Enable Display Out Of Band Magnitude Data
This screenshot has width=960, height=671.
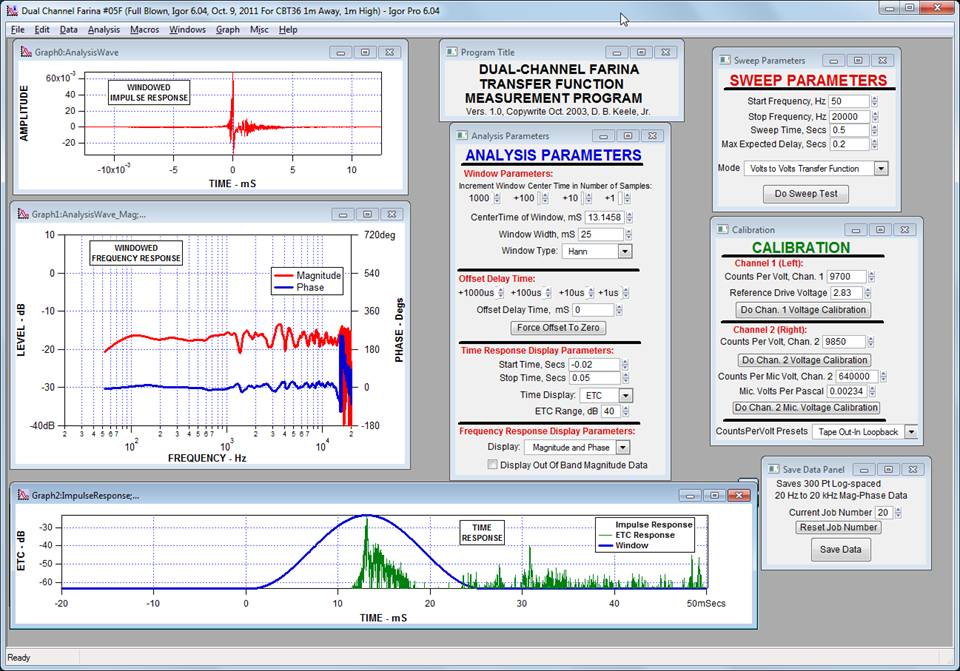point(492,465)
